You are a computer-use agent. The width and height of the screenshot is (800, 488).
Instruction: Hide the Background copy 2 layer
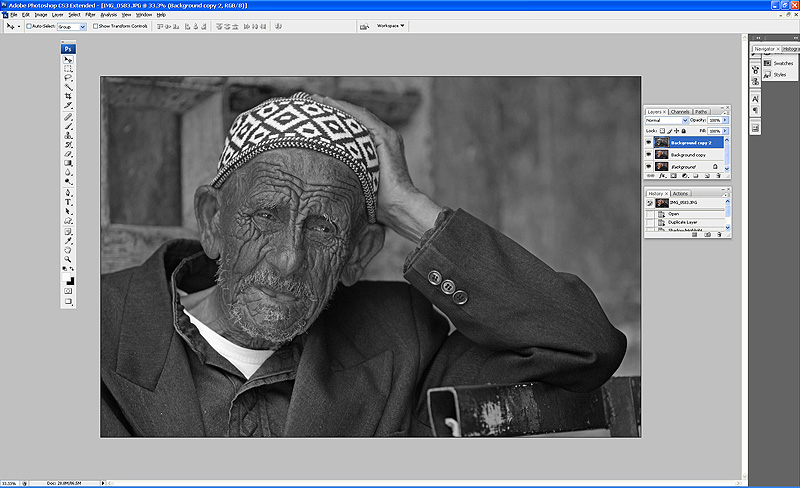click(648, 143)
